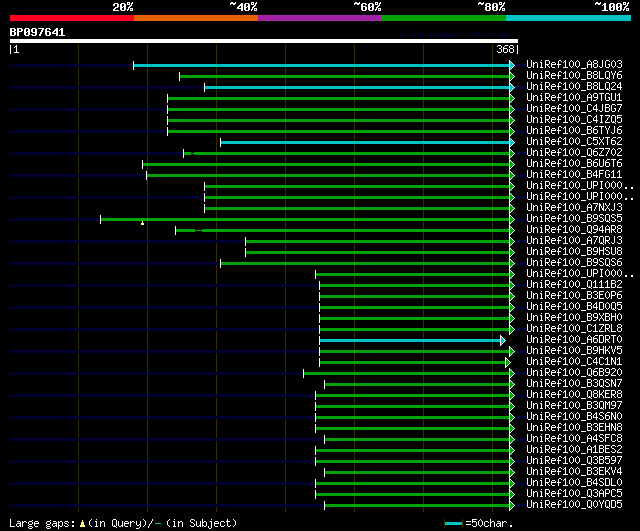Click the arrowhead ending the A8JG03 alignment

512,65
